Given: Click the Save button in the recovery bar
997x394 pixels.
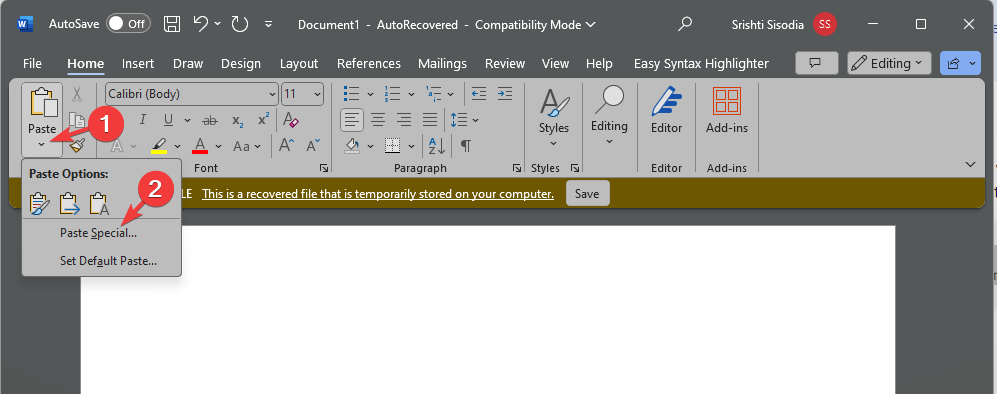Looking at the screenshot, I should click(x=587, y=194).
